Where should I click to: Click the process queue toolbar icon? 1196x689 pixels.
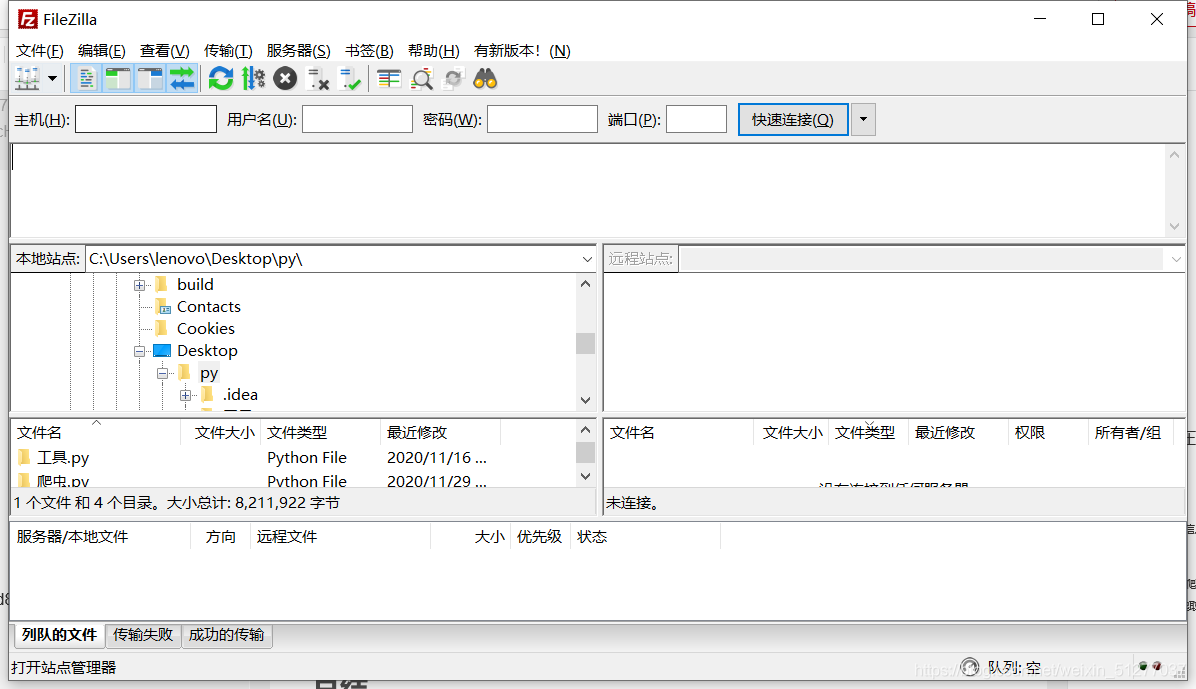pos(253,79)
